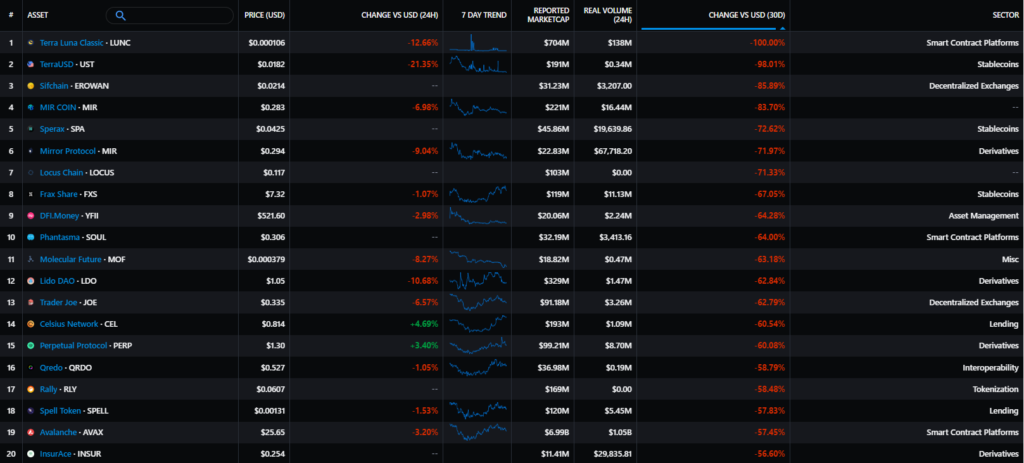Focus the asset search field

point(169,15)
